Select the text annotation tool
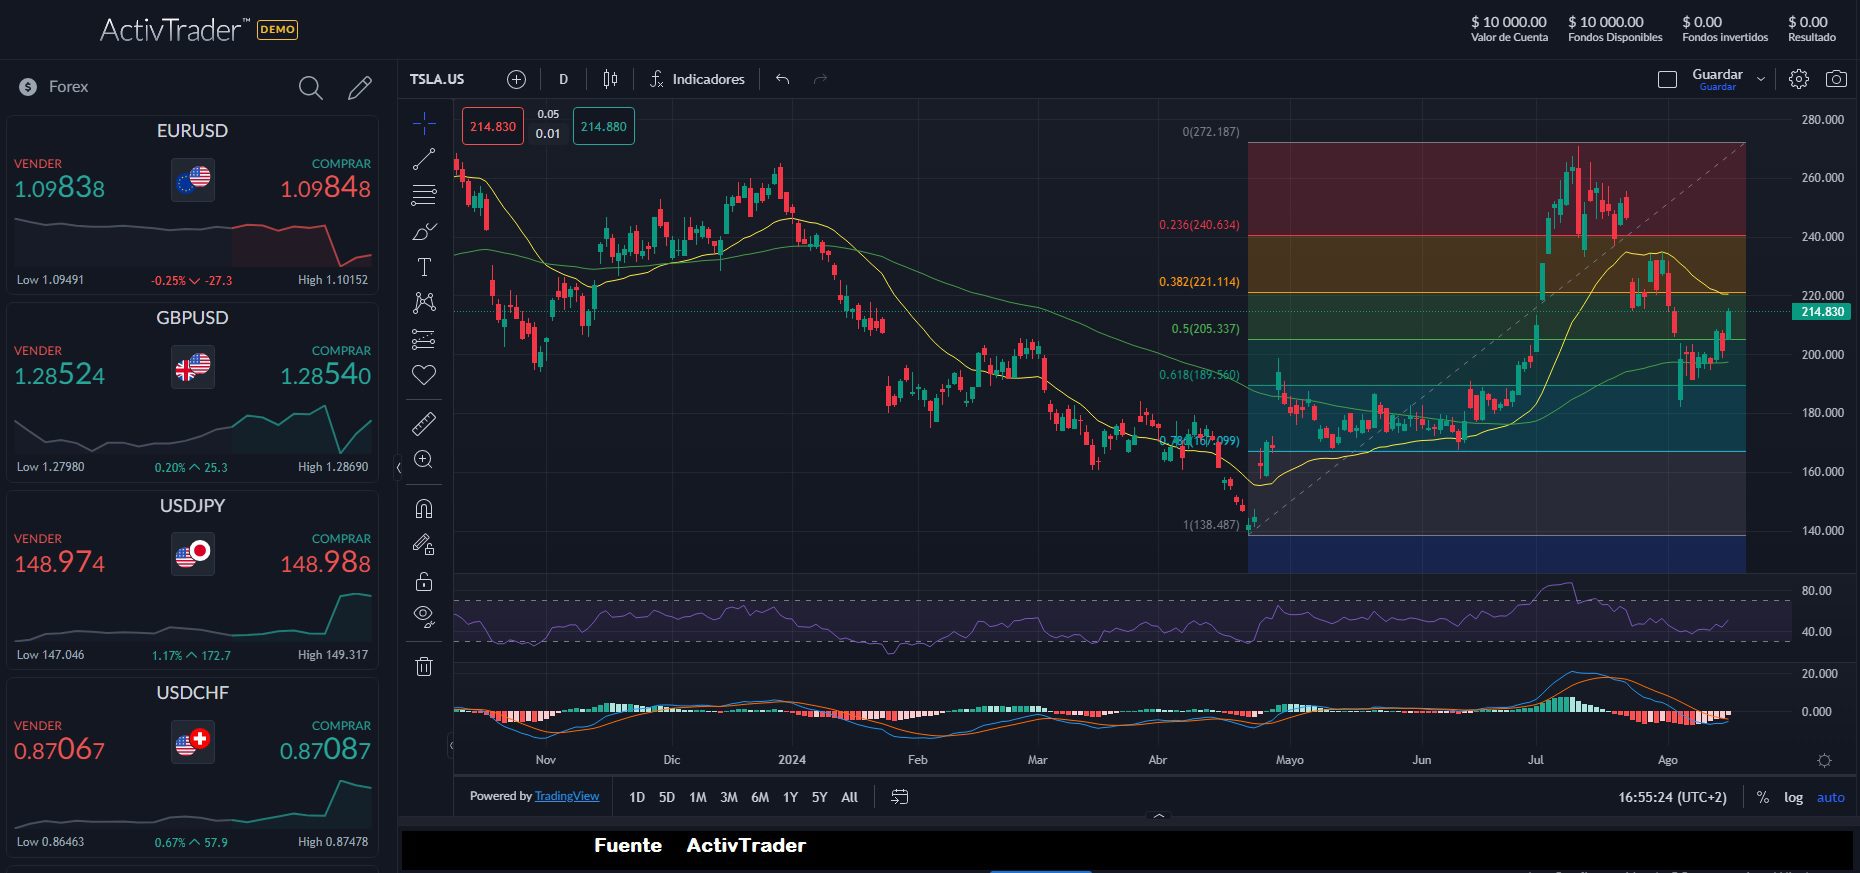This screenshot has width=1860, height=873. tap(424, 267)
